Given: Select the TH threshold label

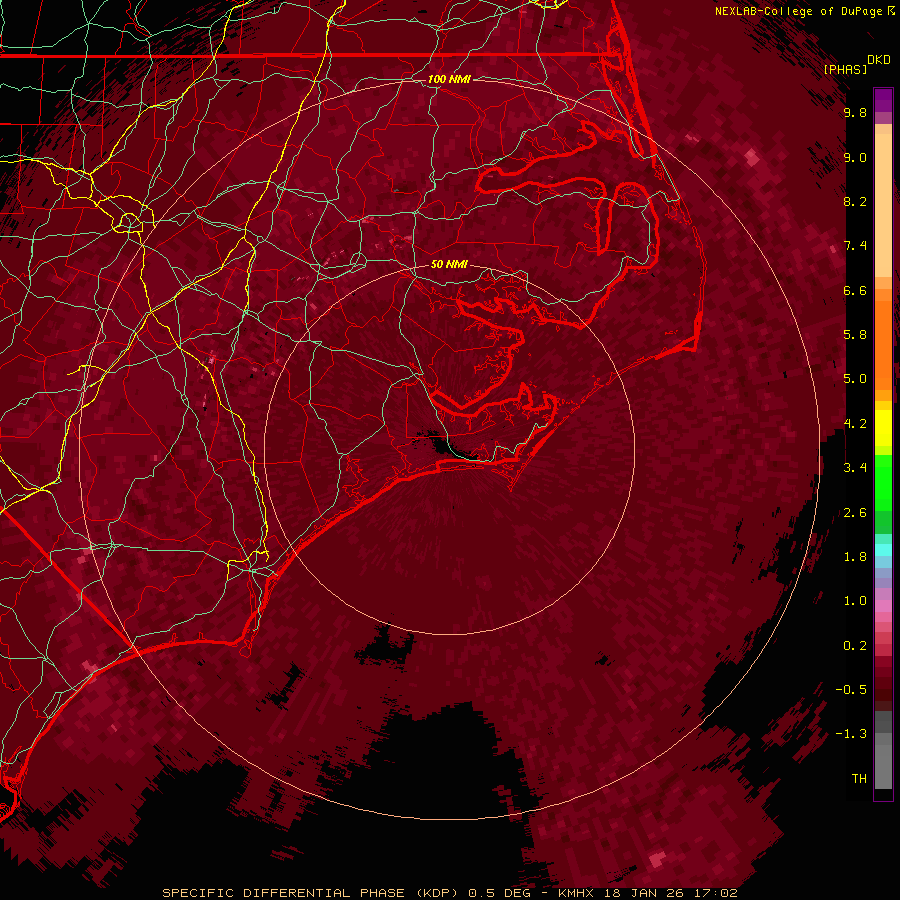Looking at the screenshot, I should click(x=859, y=779).
